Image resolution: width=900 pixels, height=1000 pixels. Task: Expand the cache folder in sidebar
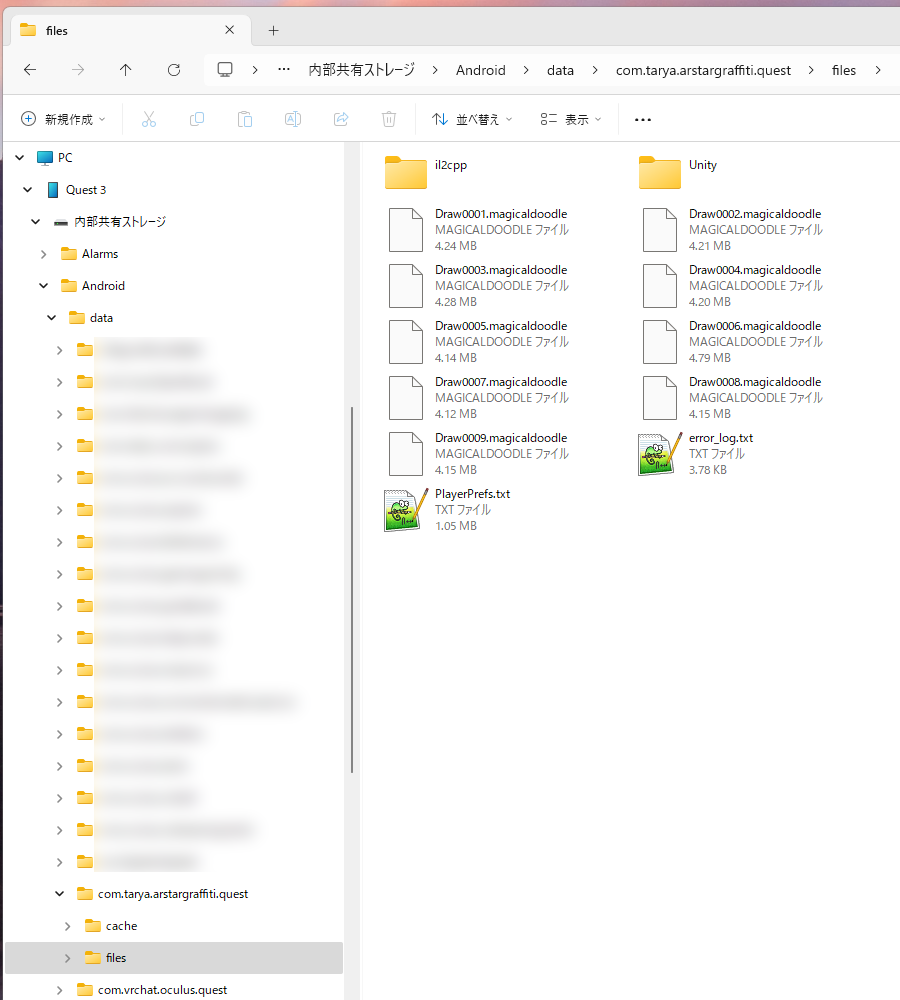68,926
